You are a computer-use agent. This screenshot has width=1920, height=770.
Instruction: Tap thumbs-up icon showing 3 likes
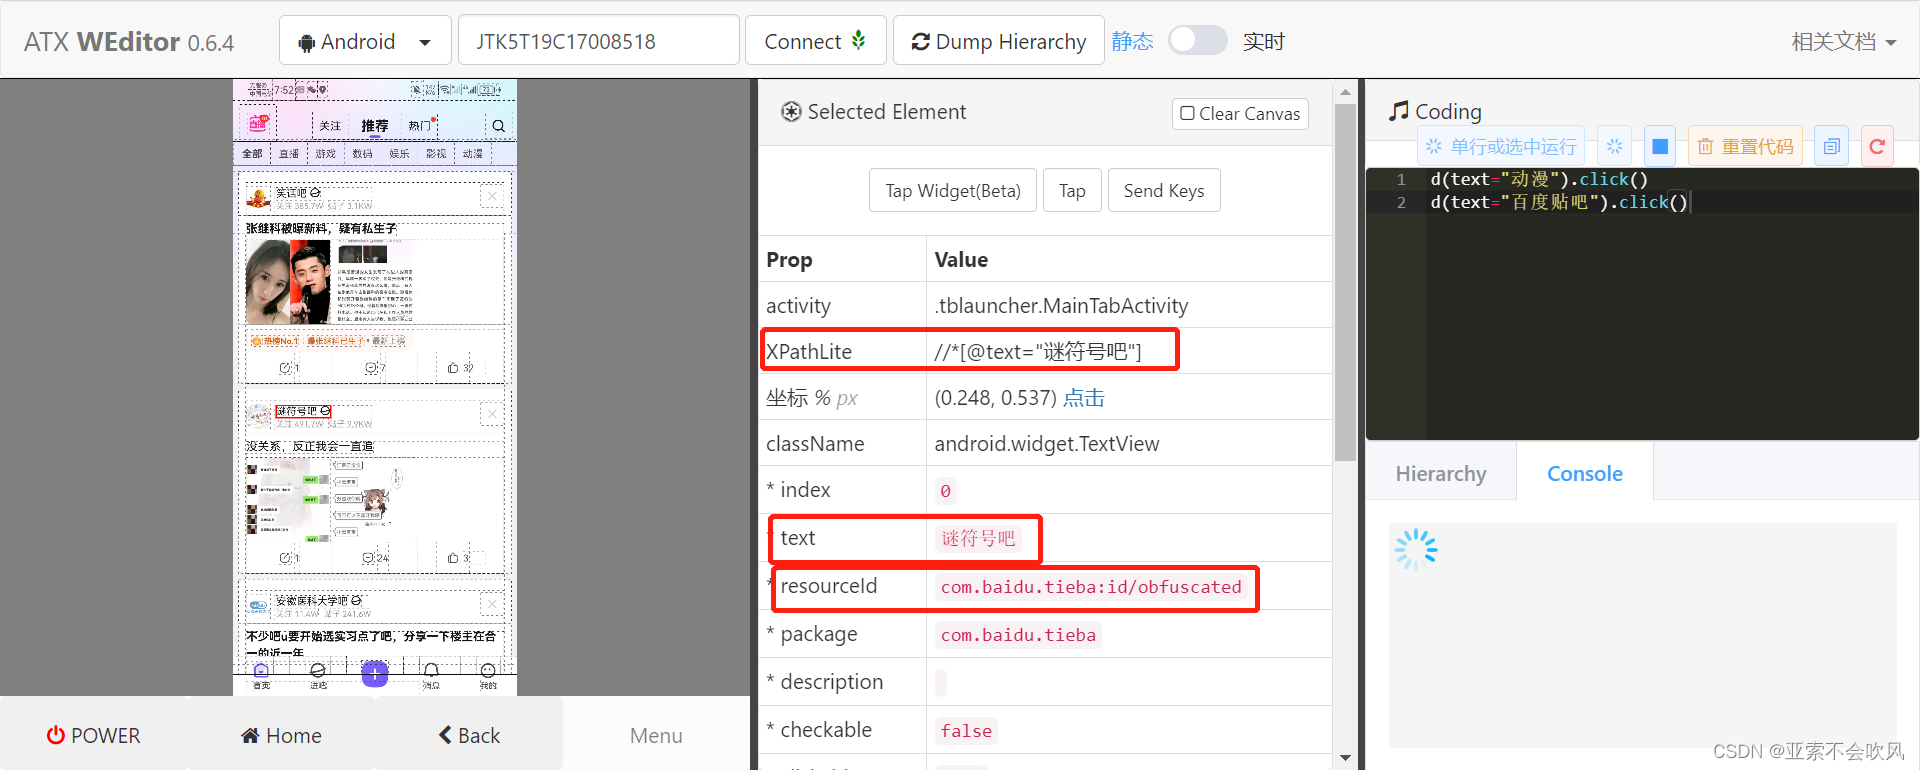click(453, 558)
